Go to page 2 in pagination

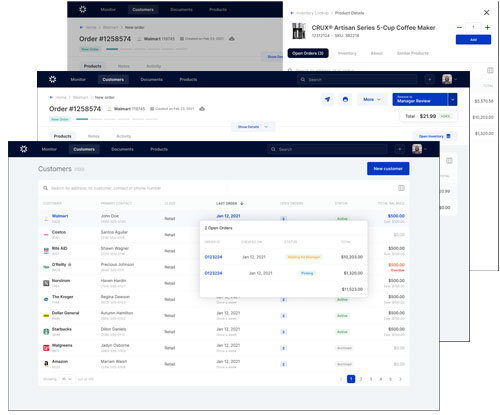click(x=361, y=379)
